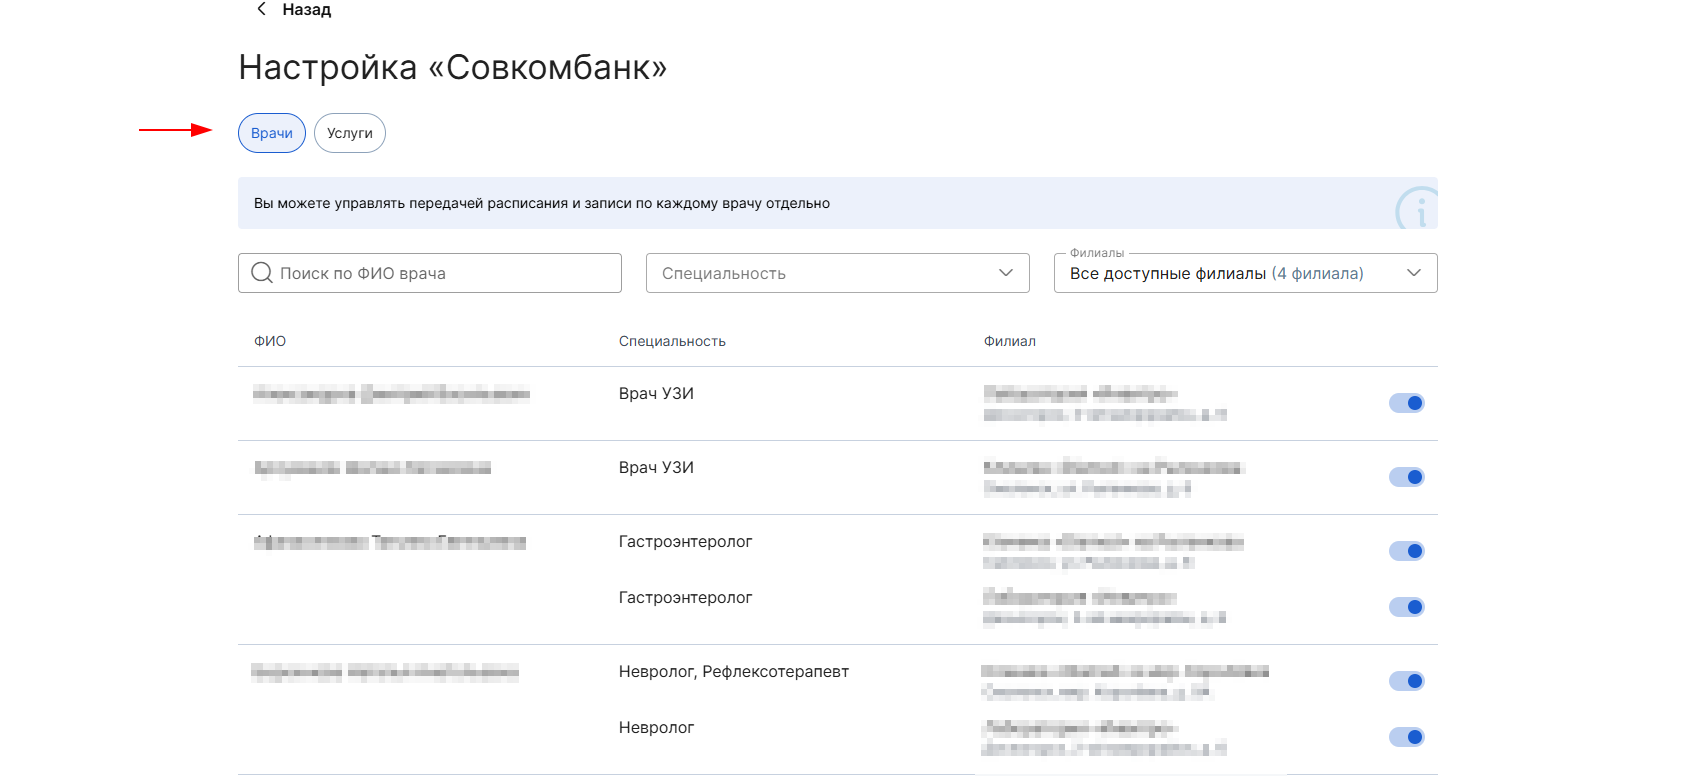The image size is (1698, 776).
Task: Switch to the Врачи tab
Action: pyautogui.click(x=272, y=133)
